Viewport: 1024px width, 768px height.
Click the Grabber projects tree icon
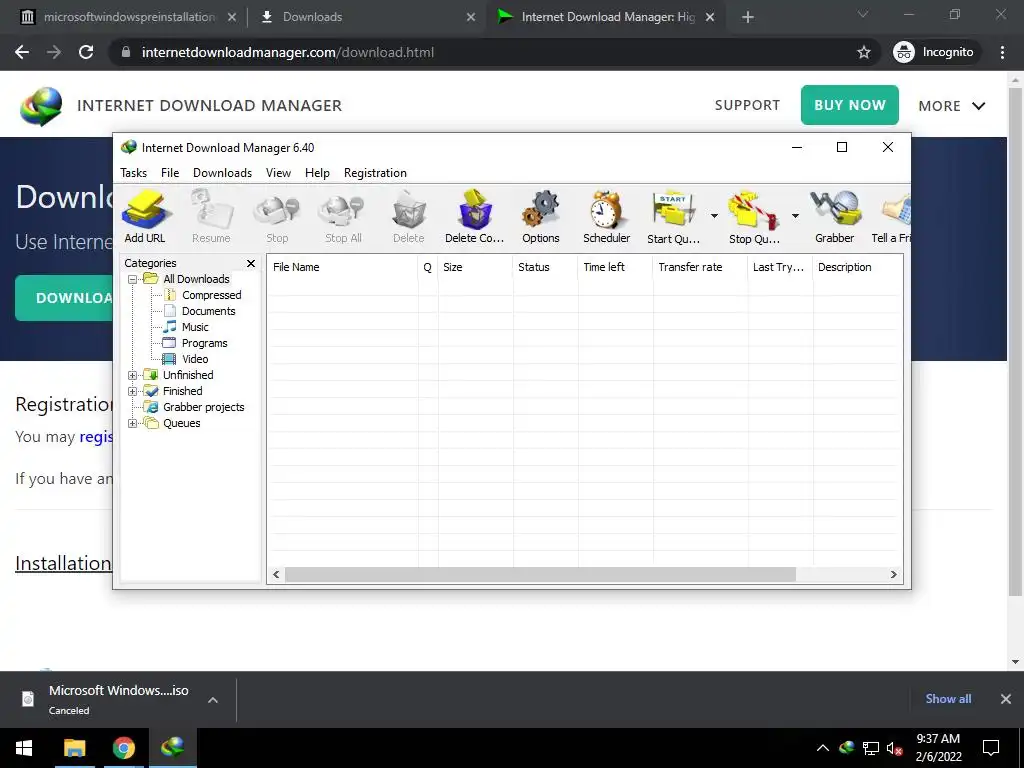point(152,407)
